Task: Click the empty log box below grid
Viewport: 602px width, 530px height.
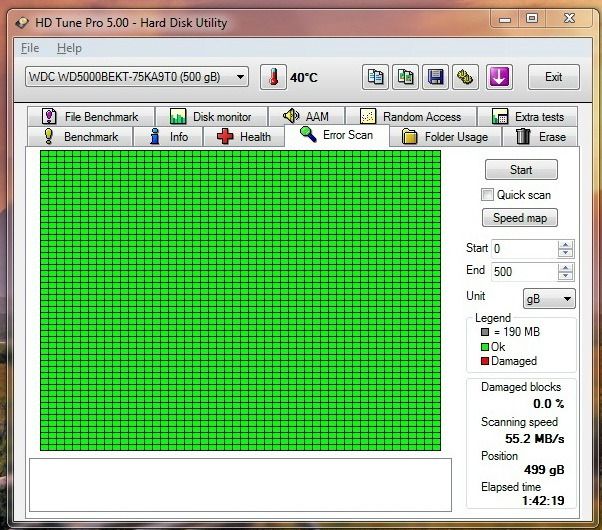Action: 240,485
